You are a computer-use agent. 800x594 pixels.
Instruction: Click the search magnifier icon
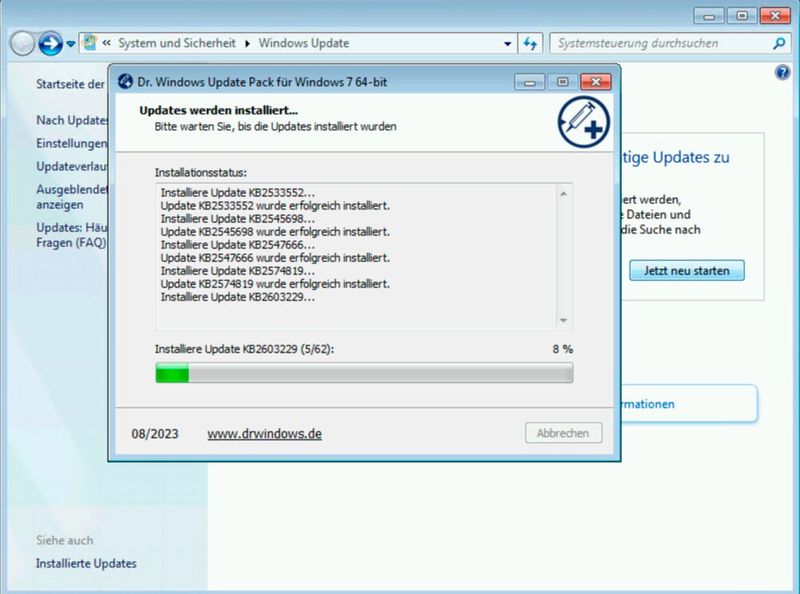[781, 43]
